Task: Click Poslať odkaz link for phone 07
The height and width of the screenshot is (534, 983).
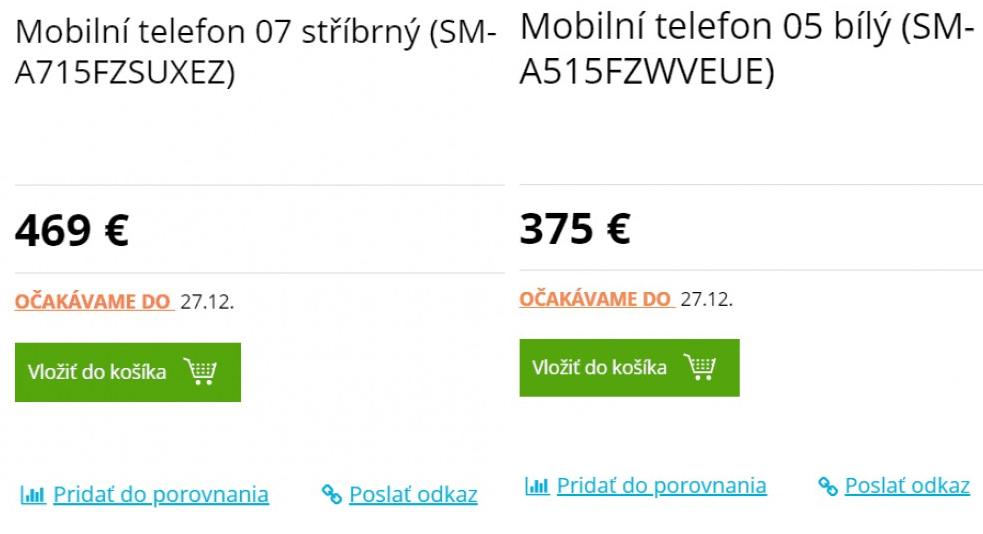Action: point(413,495)
